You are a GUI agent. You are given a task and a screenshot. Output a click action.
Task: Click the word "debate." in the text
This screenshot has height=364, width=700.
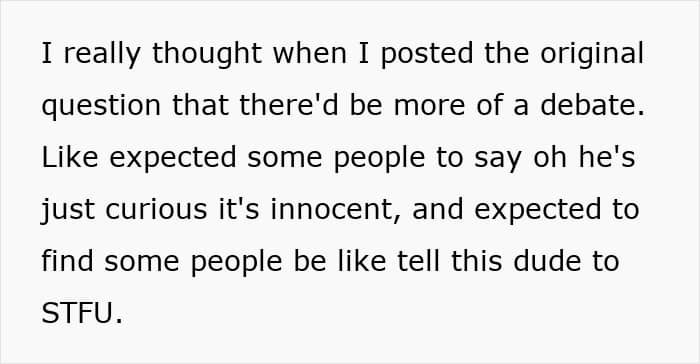click(x=592, y=105)
